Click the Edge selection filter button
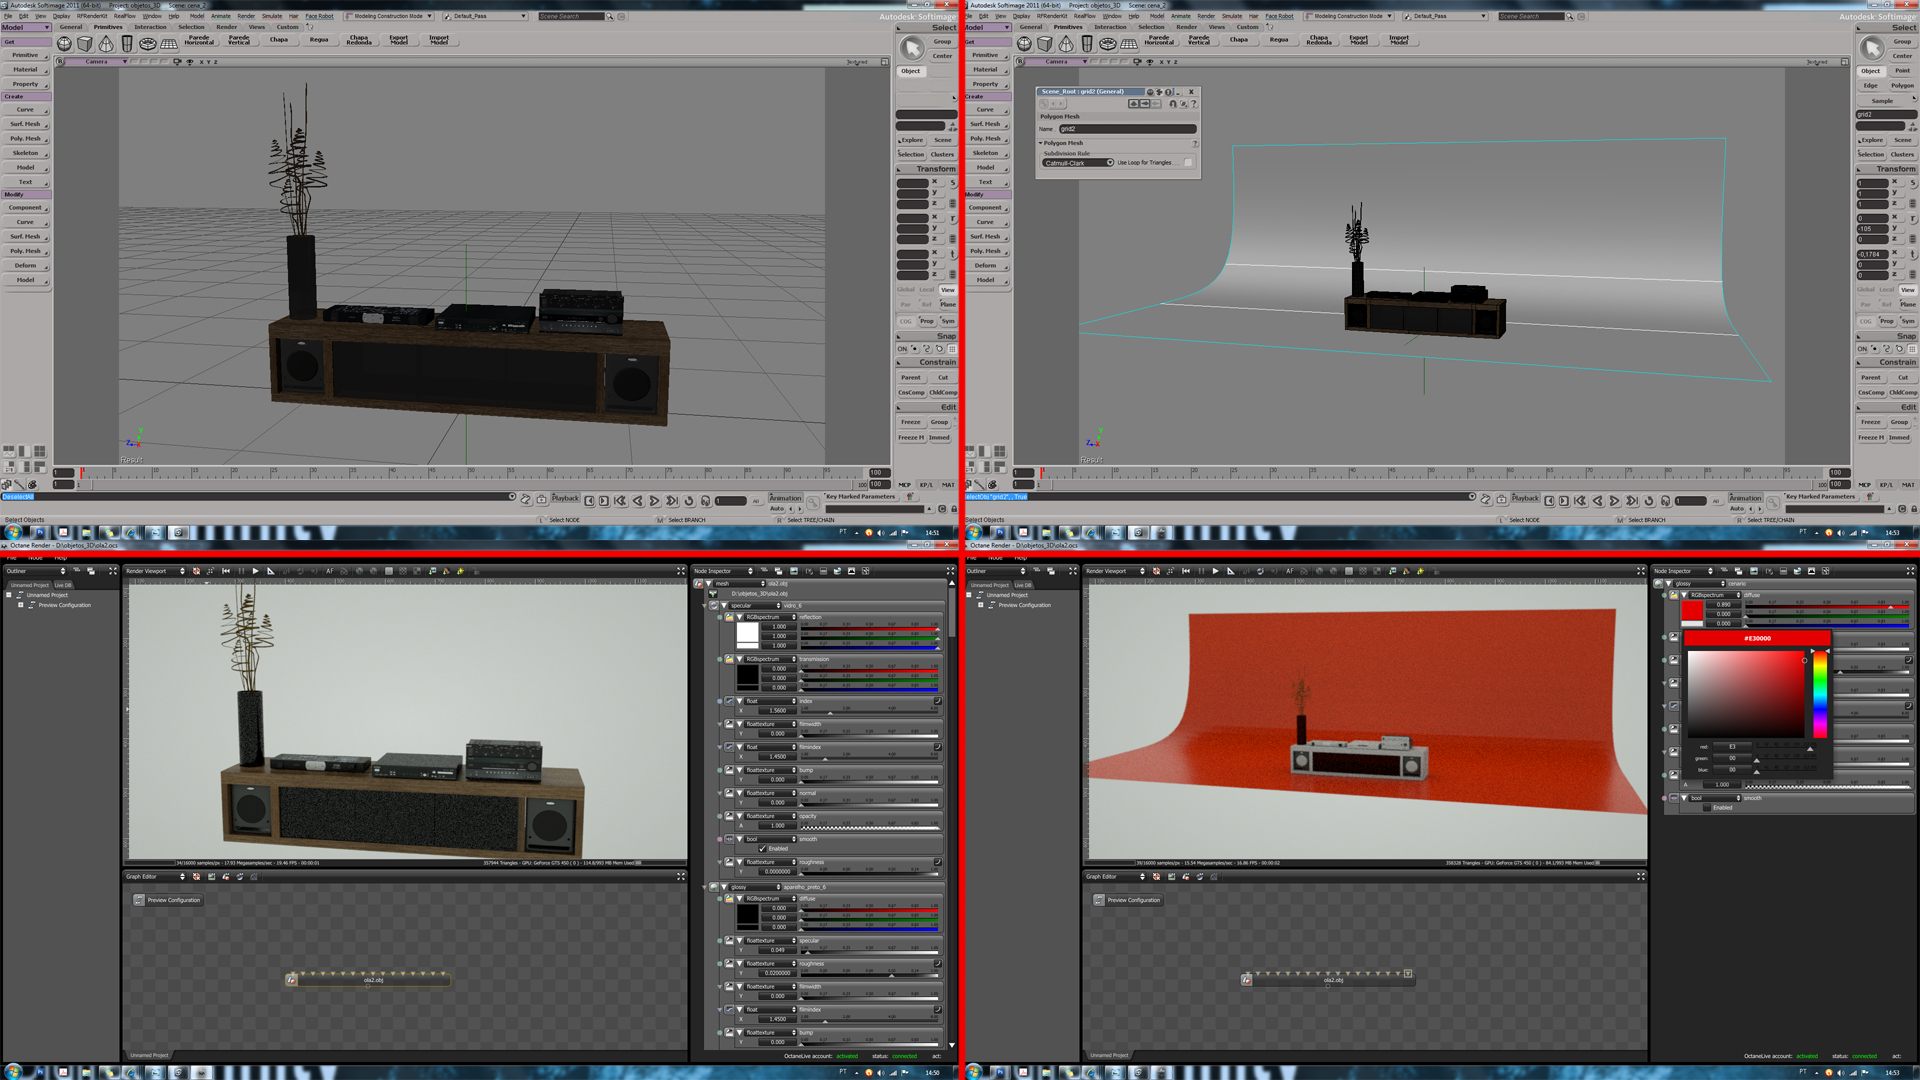This screenshot has height=1080, width=1920. pos(1870,85)
